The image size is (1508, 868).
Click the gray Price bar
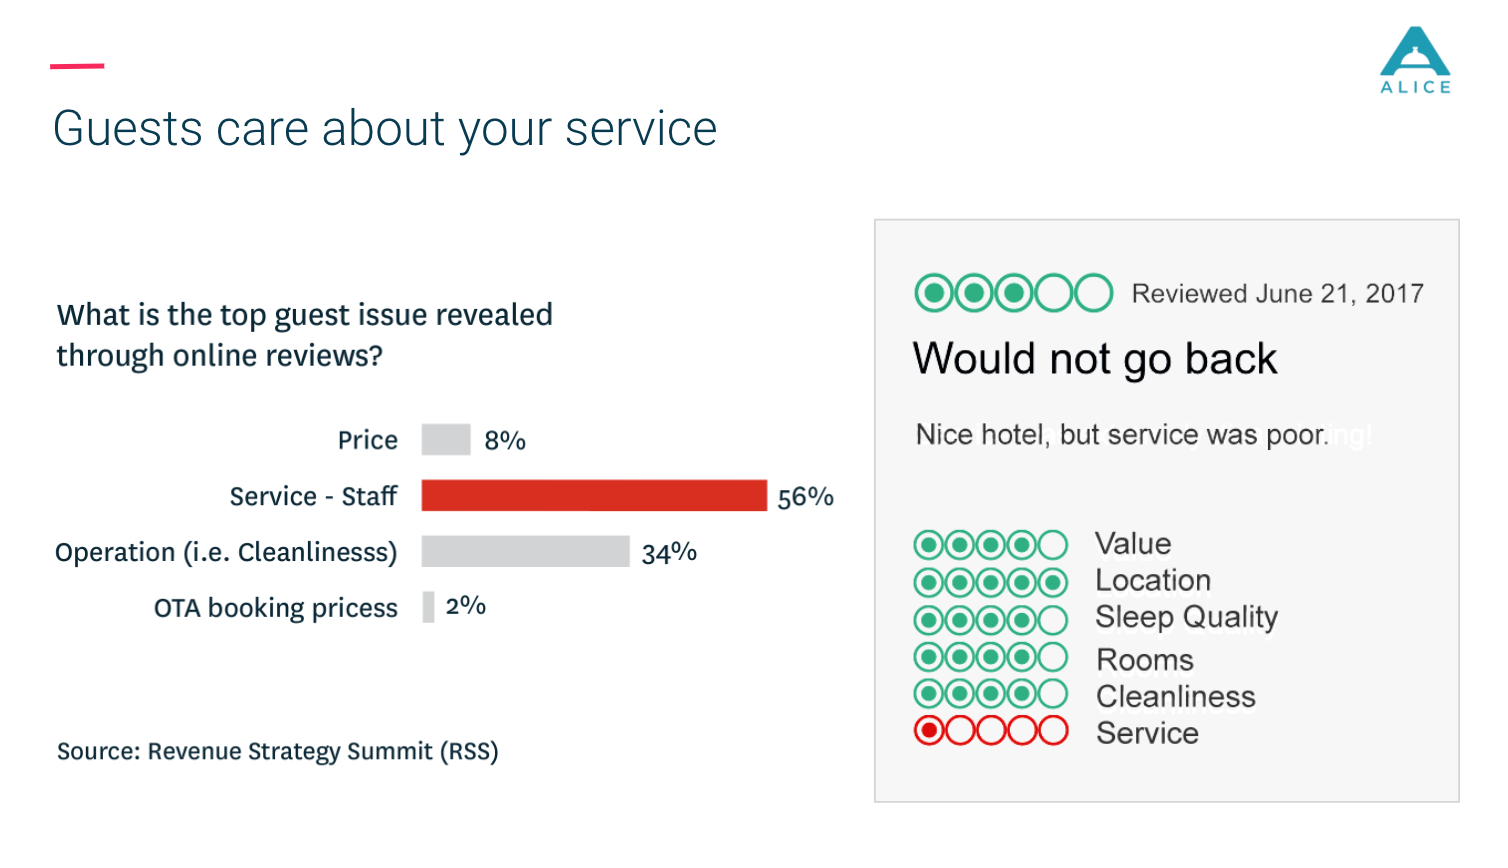pyautogui.click(x=446, y=440)
